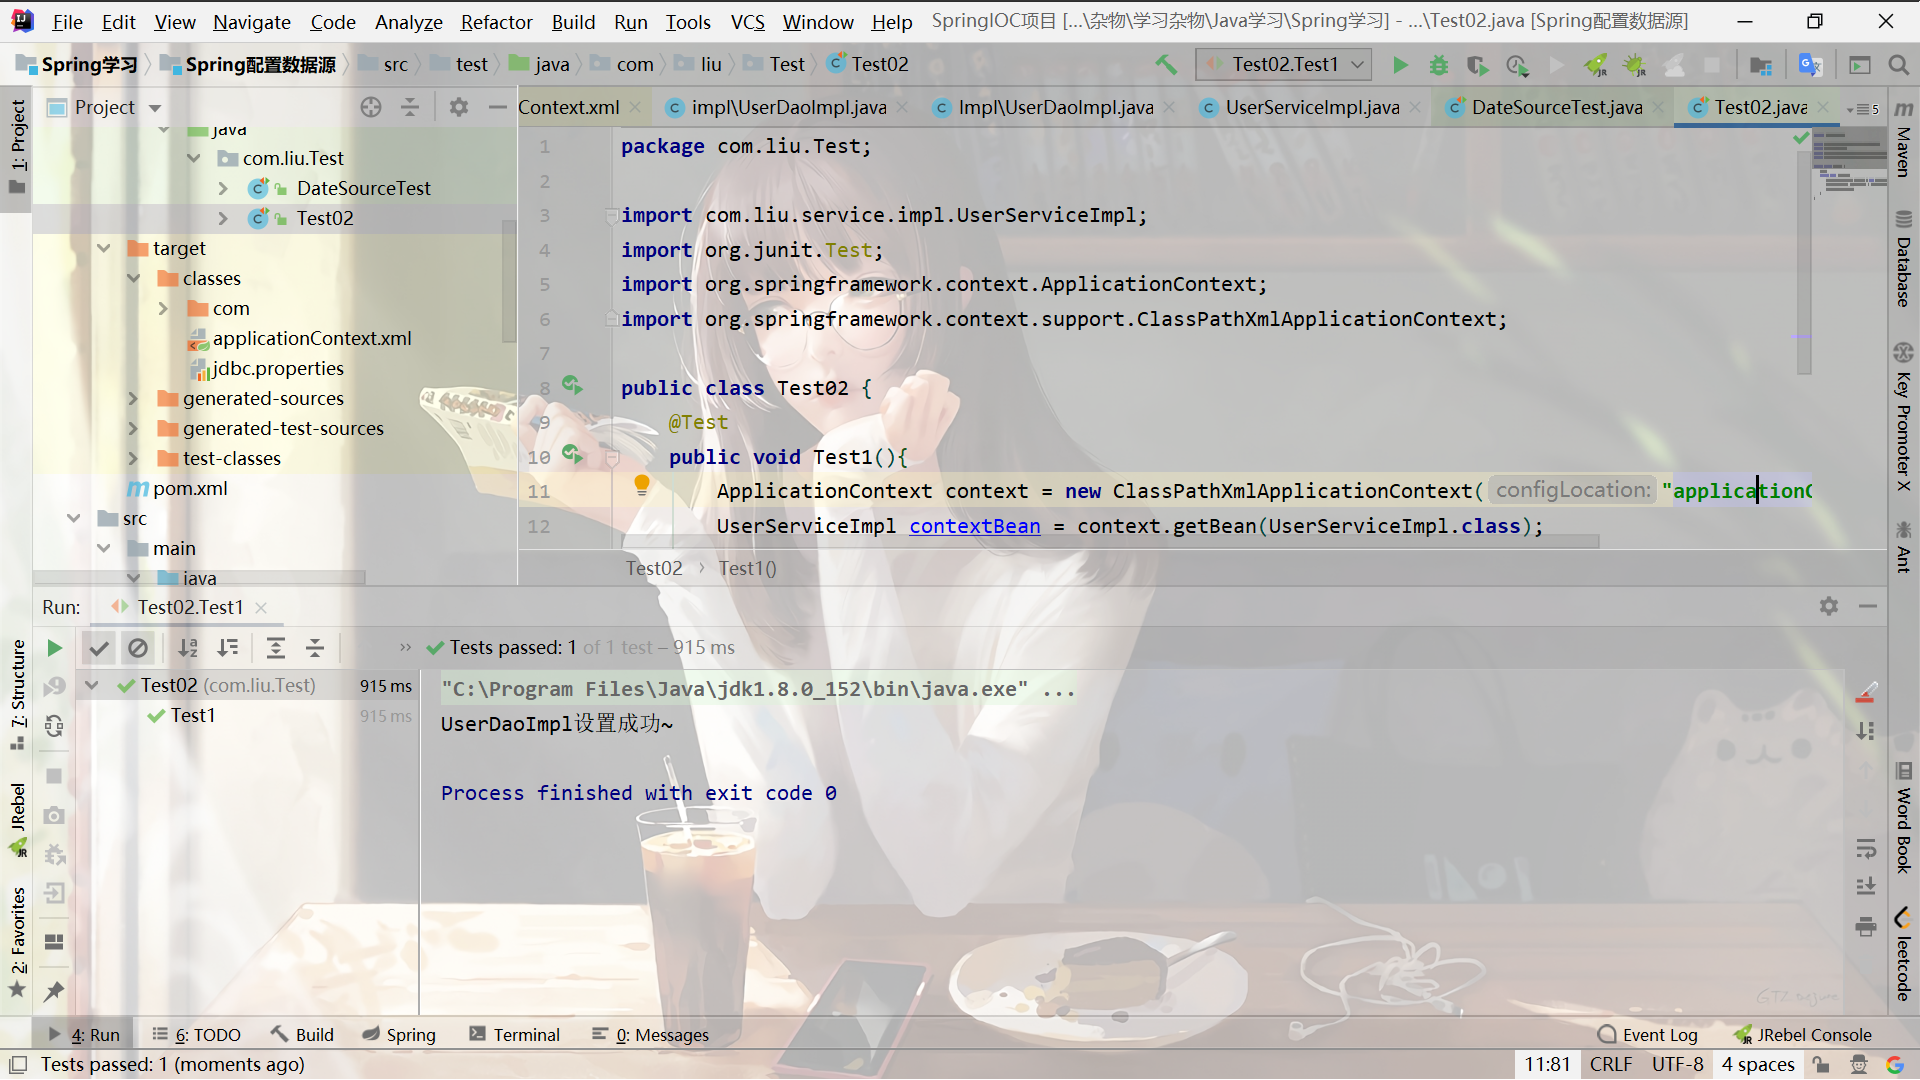Rerun tests in Run panel

pos(54,648)
